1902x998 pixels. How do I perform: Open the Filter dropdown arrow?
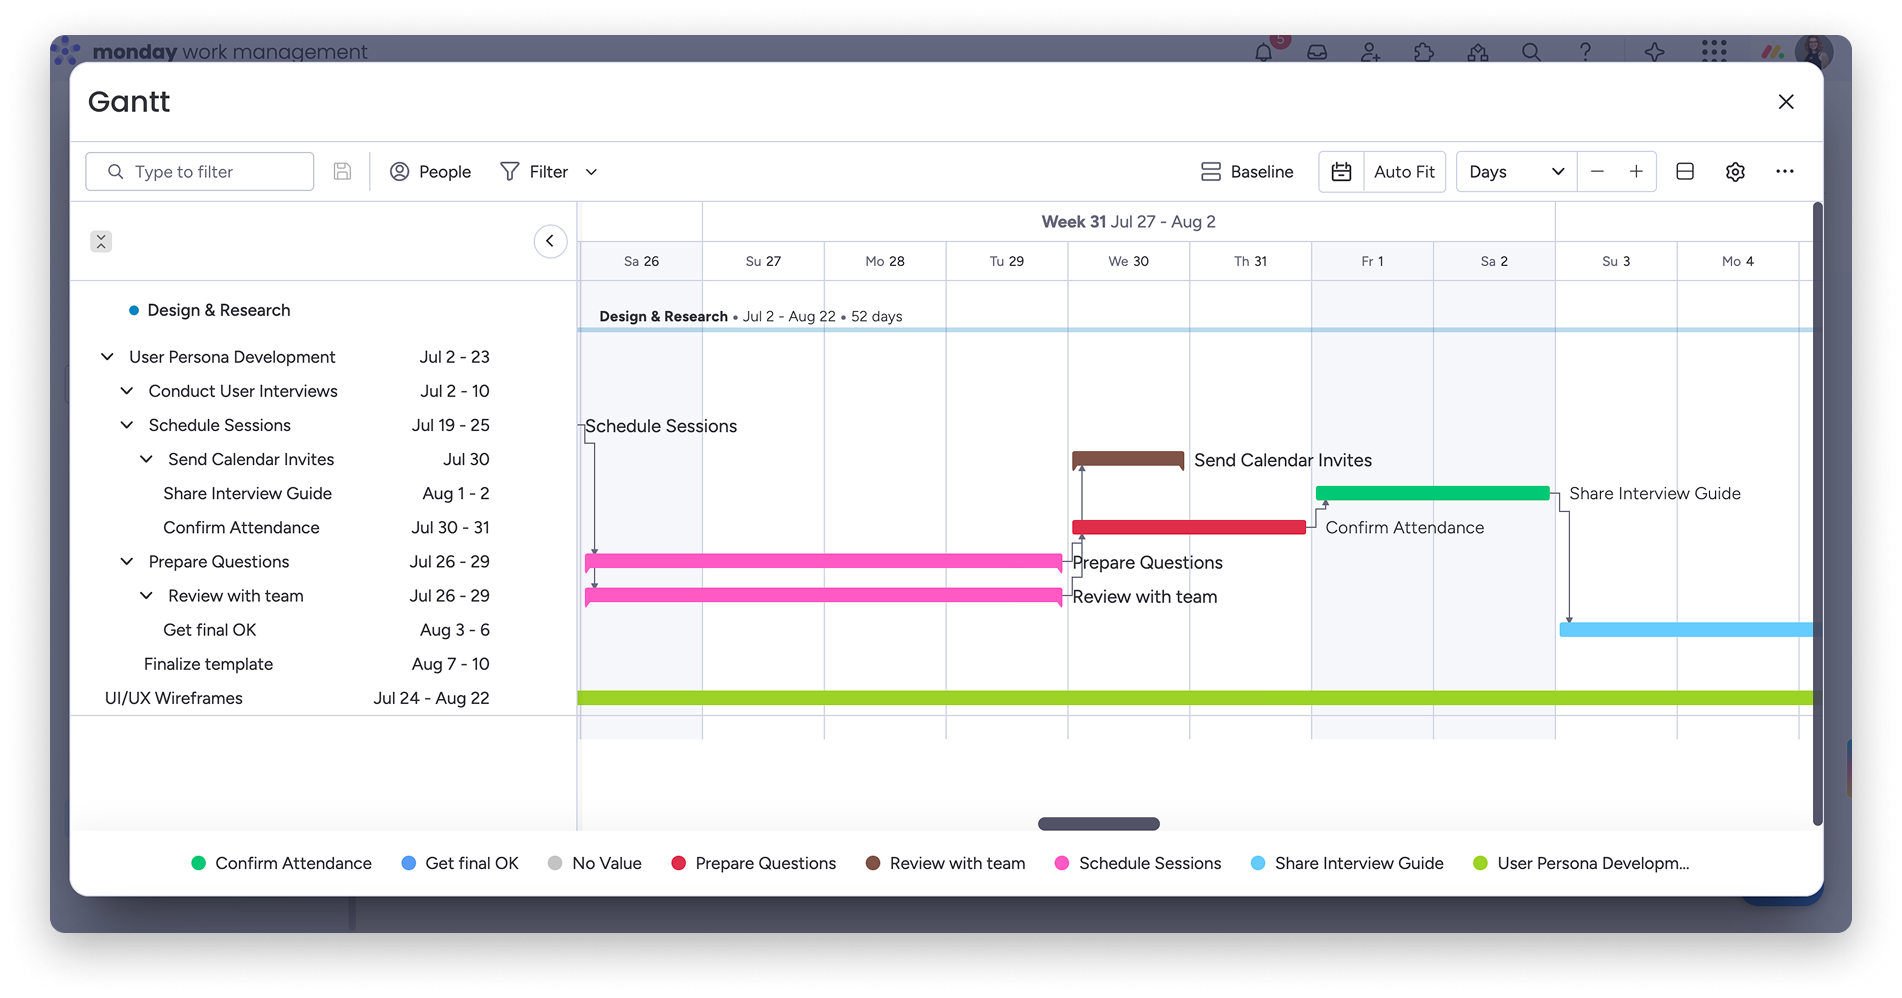click(592, 172)
